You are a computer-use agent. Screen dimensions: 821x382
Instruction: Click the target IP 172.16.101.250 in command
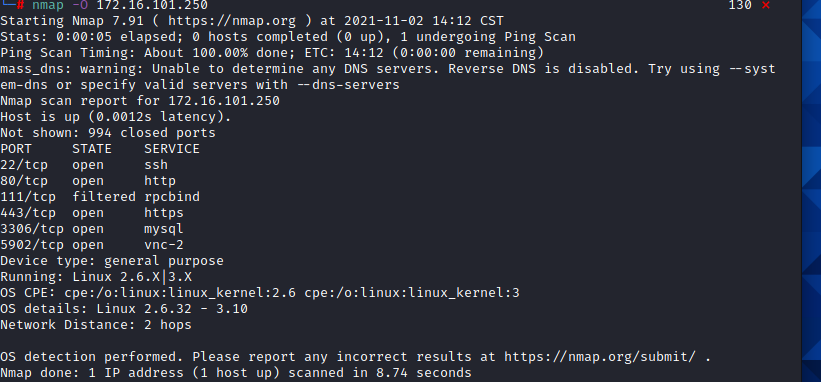pos(152,5)
